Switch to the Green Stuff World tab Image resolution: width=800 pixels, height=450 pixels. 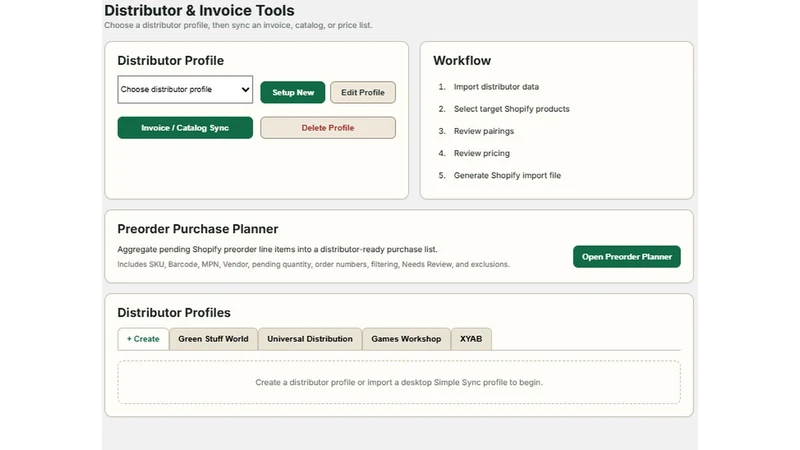(x=213, y=339)
